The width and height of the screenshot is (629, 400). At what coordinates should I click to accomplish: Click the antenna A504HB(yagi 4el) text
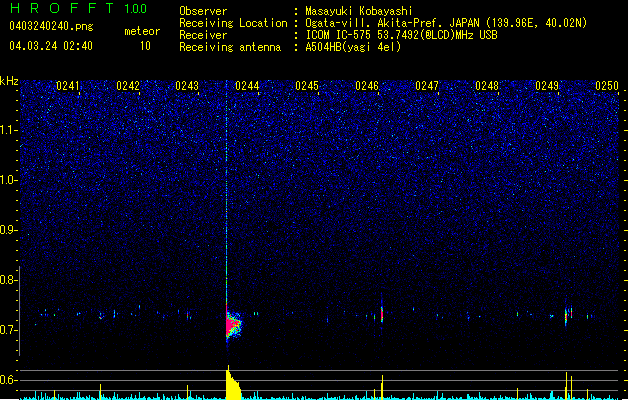(353, 47)
